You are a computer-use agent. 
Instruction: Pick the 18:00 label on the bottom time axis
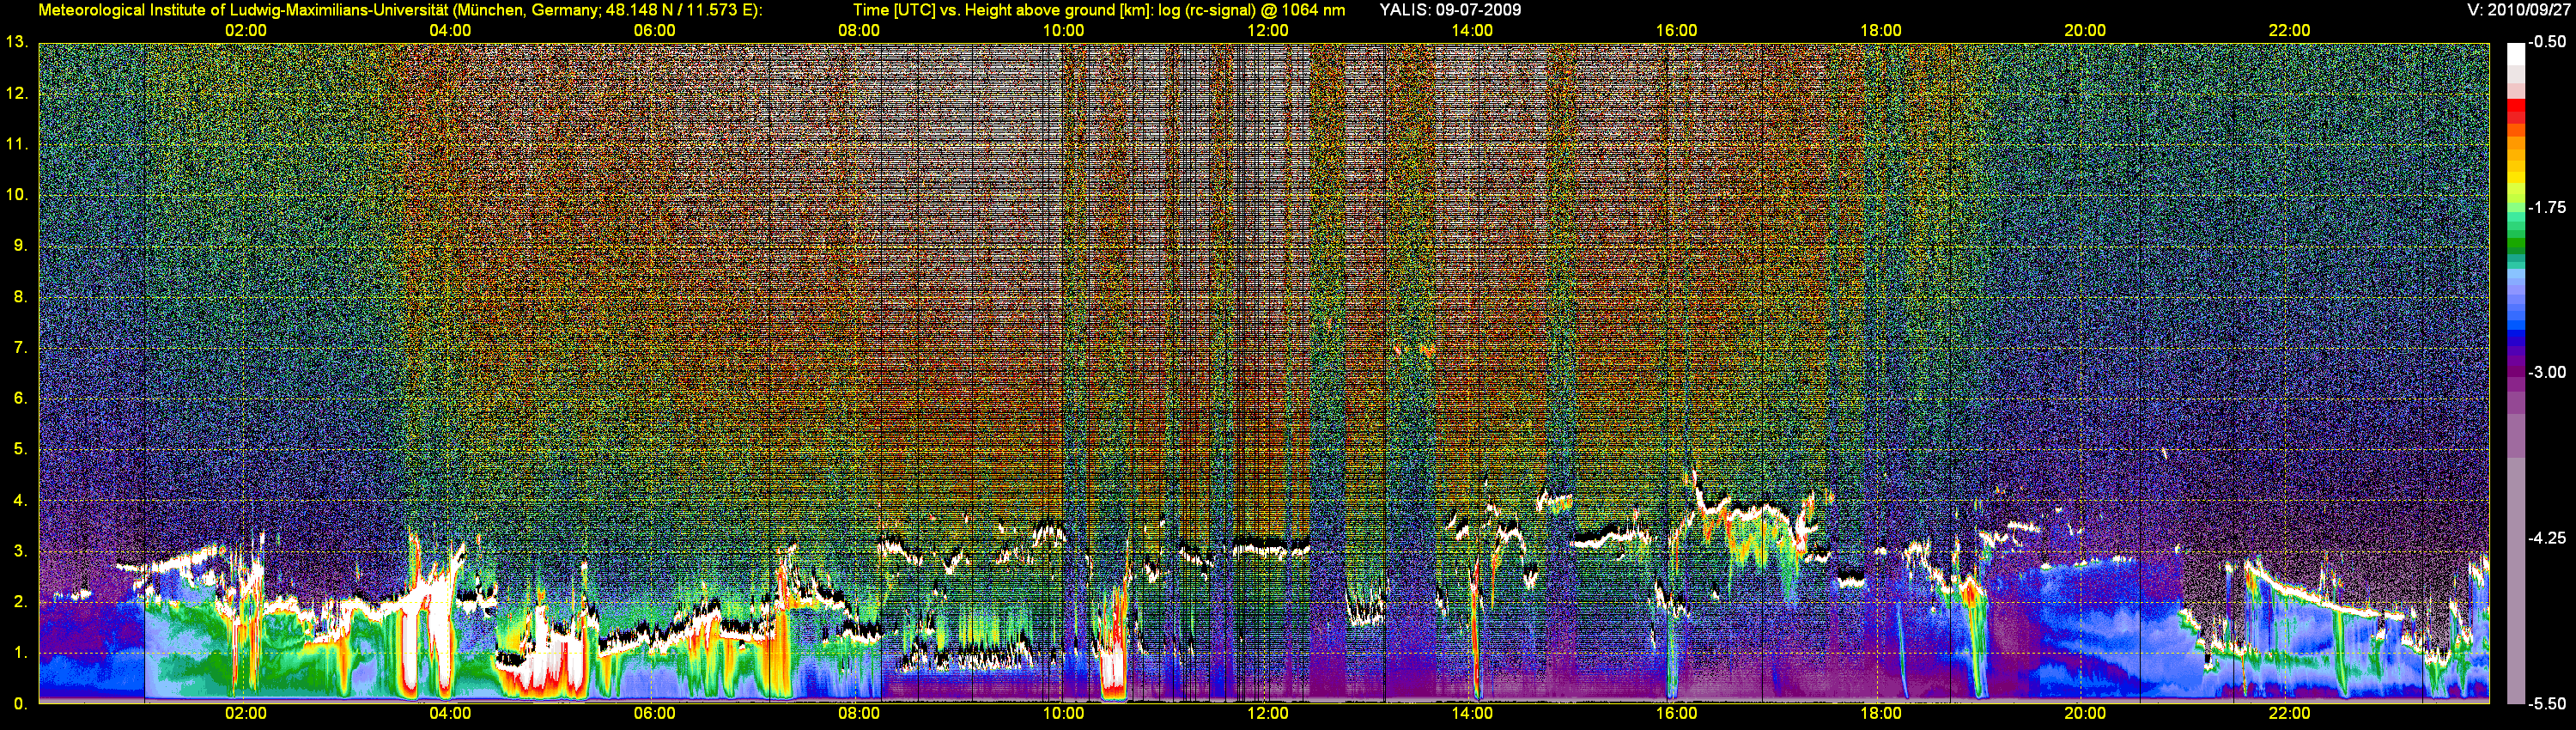click(1881, 714)
